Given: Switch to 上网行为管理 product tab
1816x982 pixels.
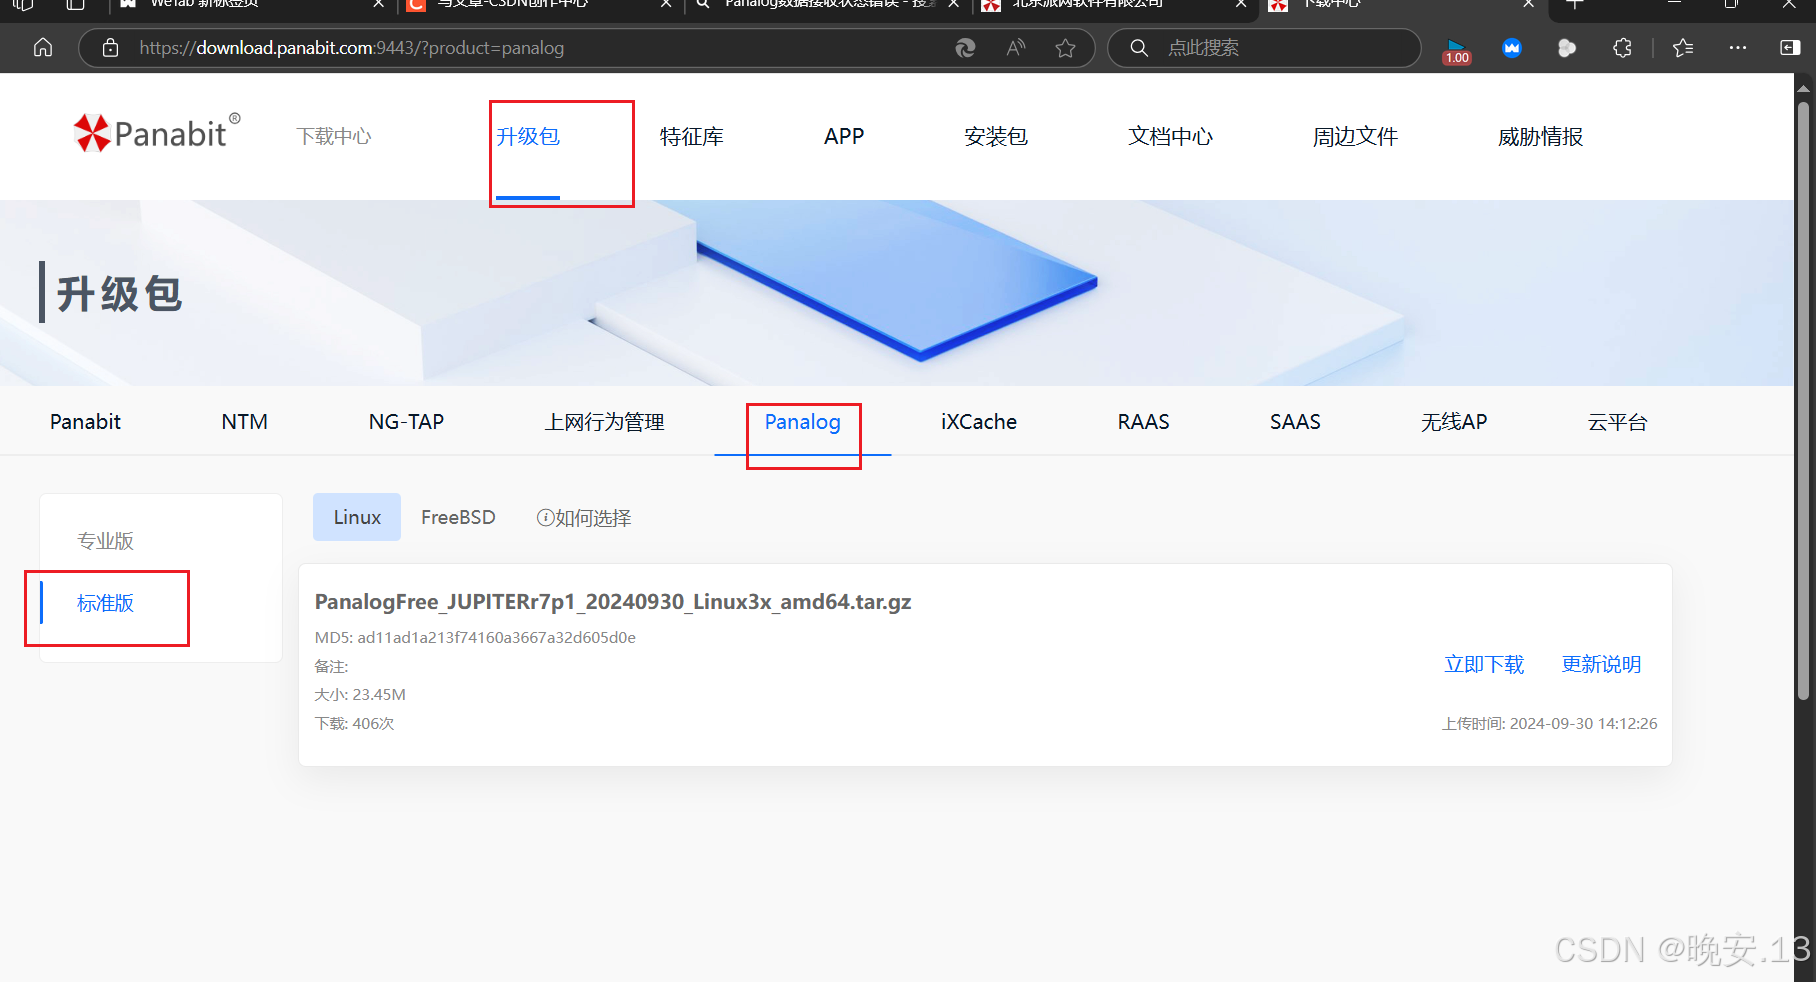Looking at the screenshot, I should pyautogui.click(x=604, y=421).
